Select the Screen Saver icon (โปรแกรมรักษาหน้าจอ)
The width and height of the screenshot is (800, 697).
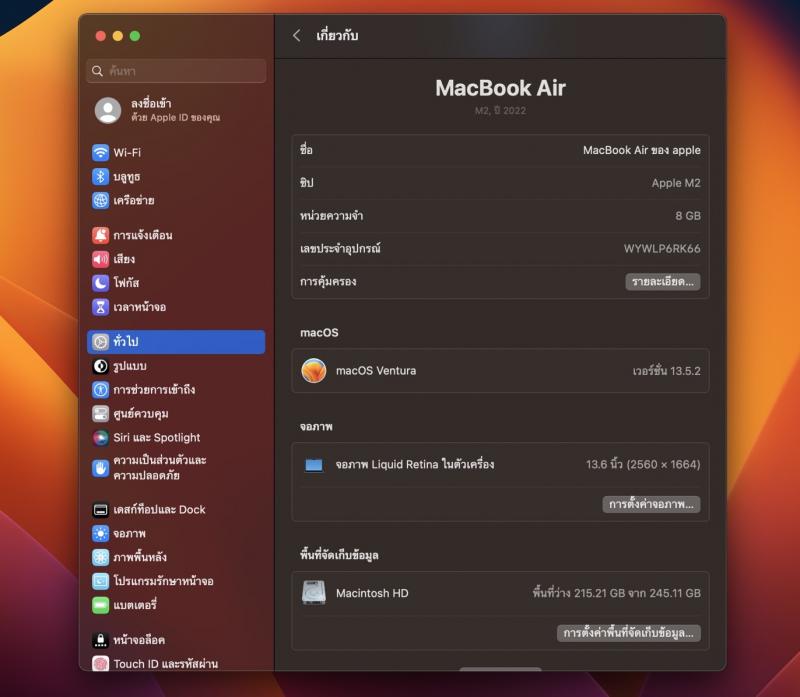click(101, 581)
